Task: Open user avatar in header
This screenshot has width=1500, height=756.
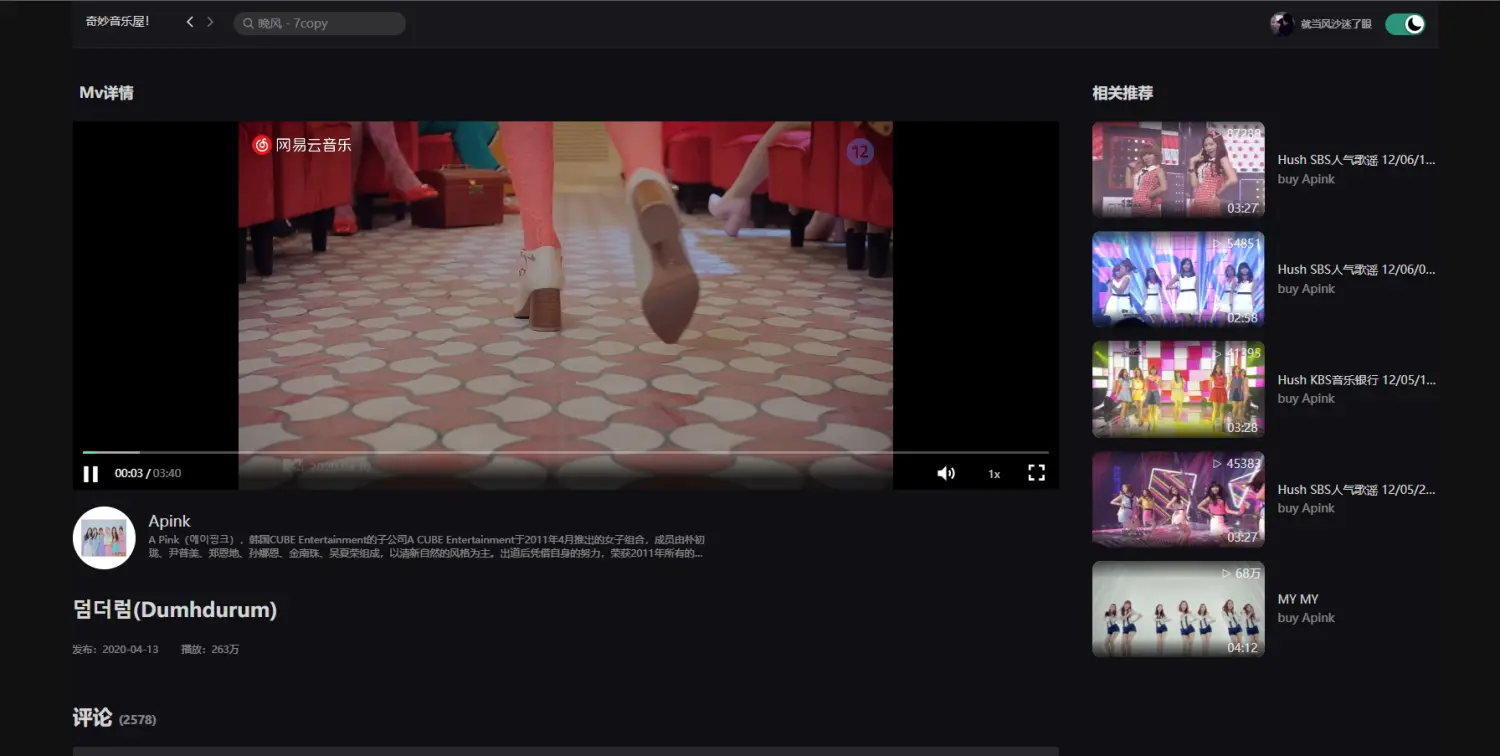Action: (x=1282, y=24)
